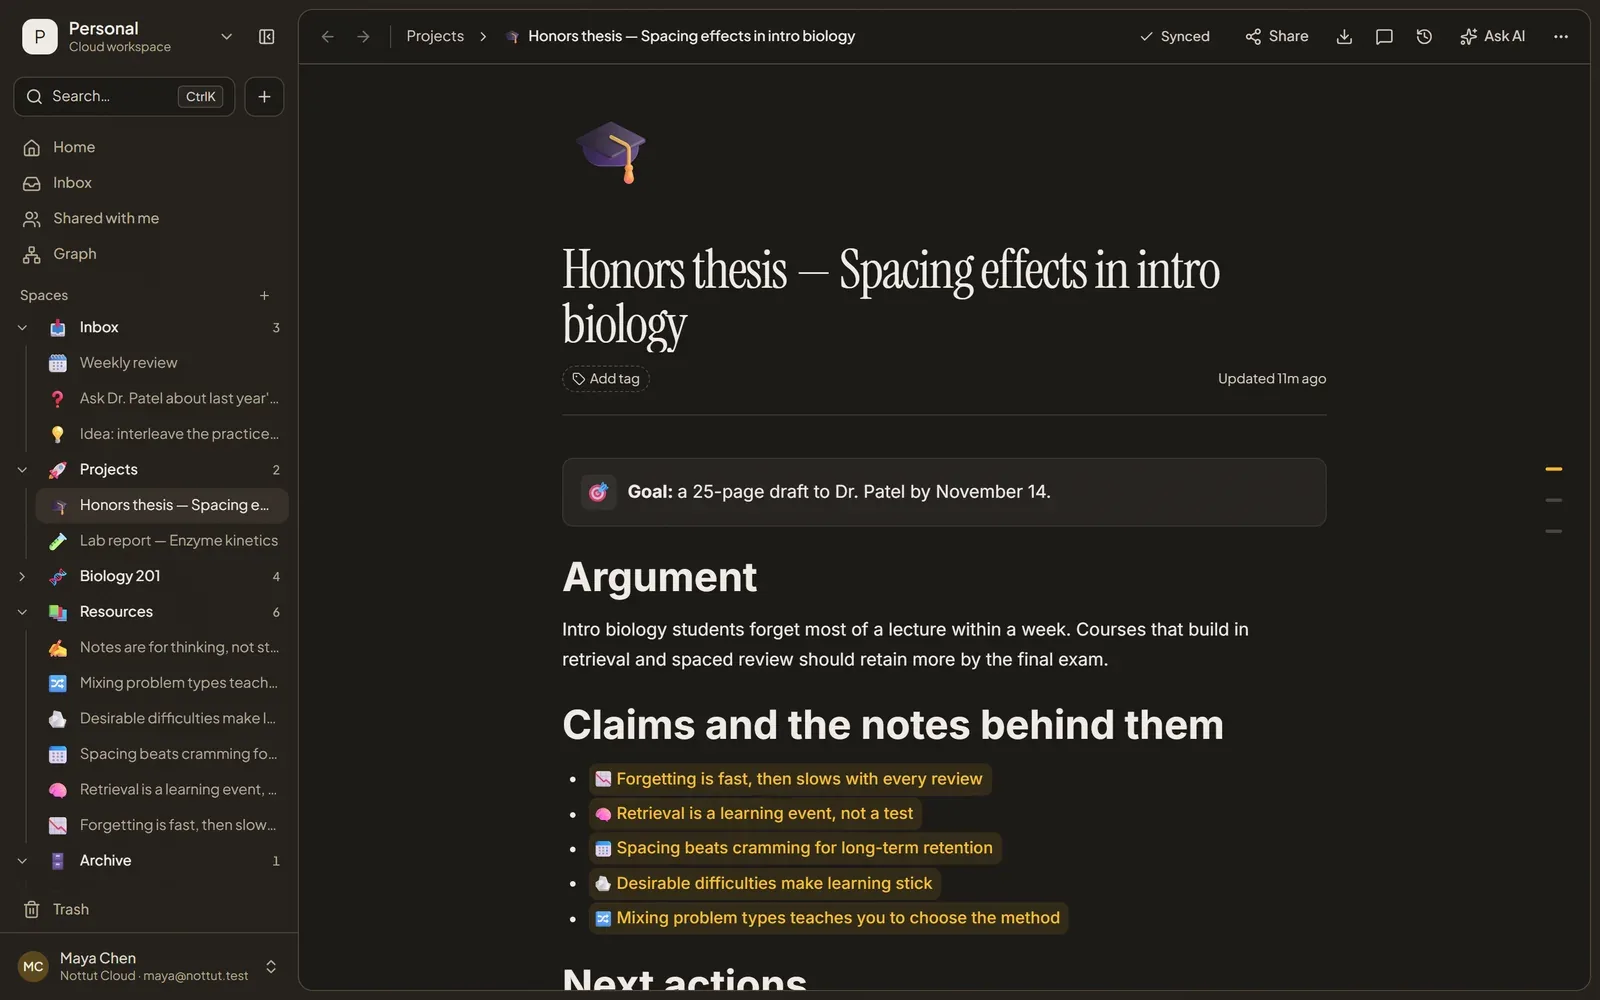Click the Synced status indicator
1600x1000 pixels.
coord(1175,37)
